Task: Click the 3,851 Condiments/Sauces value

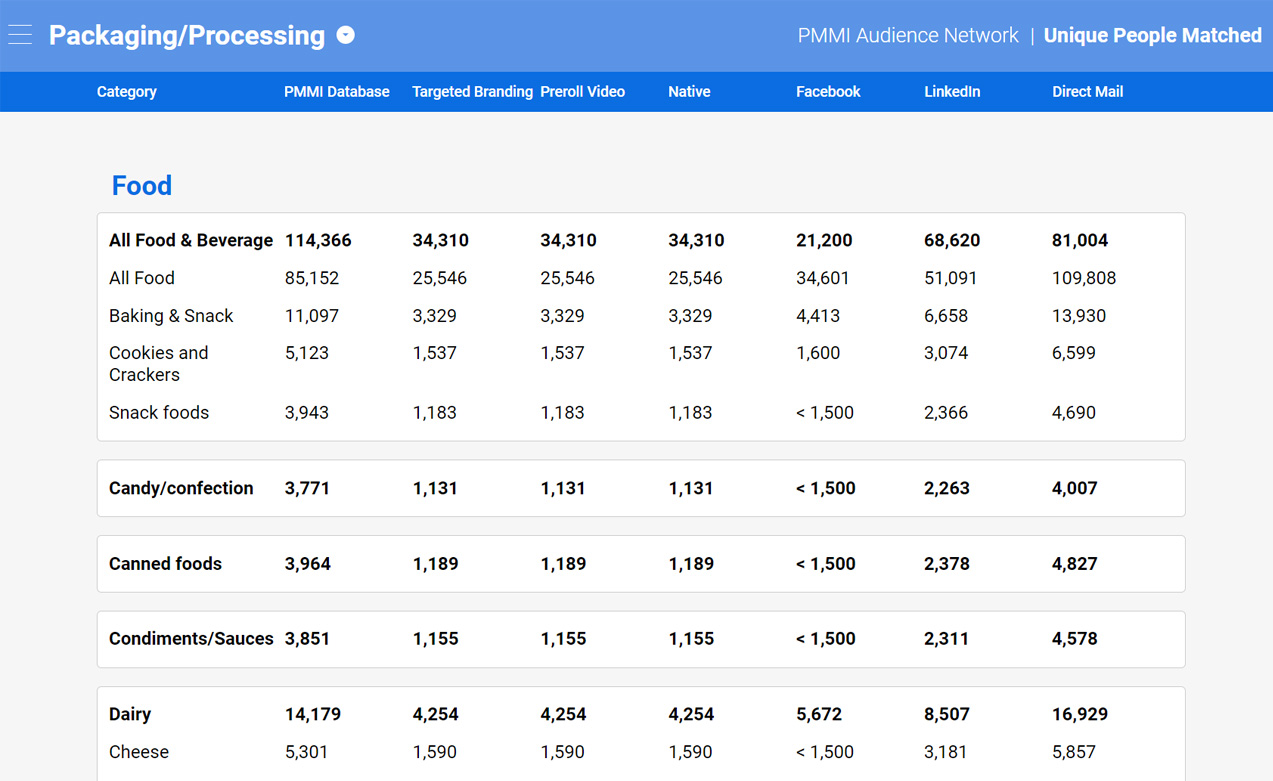Action: [307, 639]
